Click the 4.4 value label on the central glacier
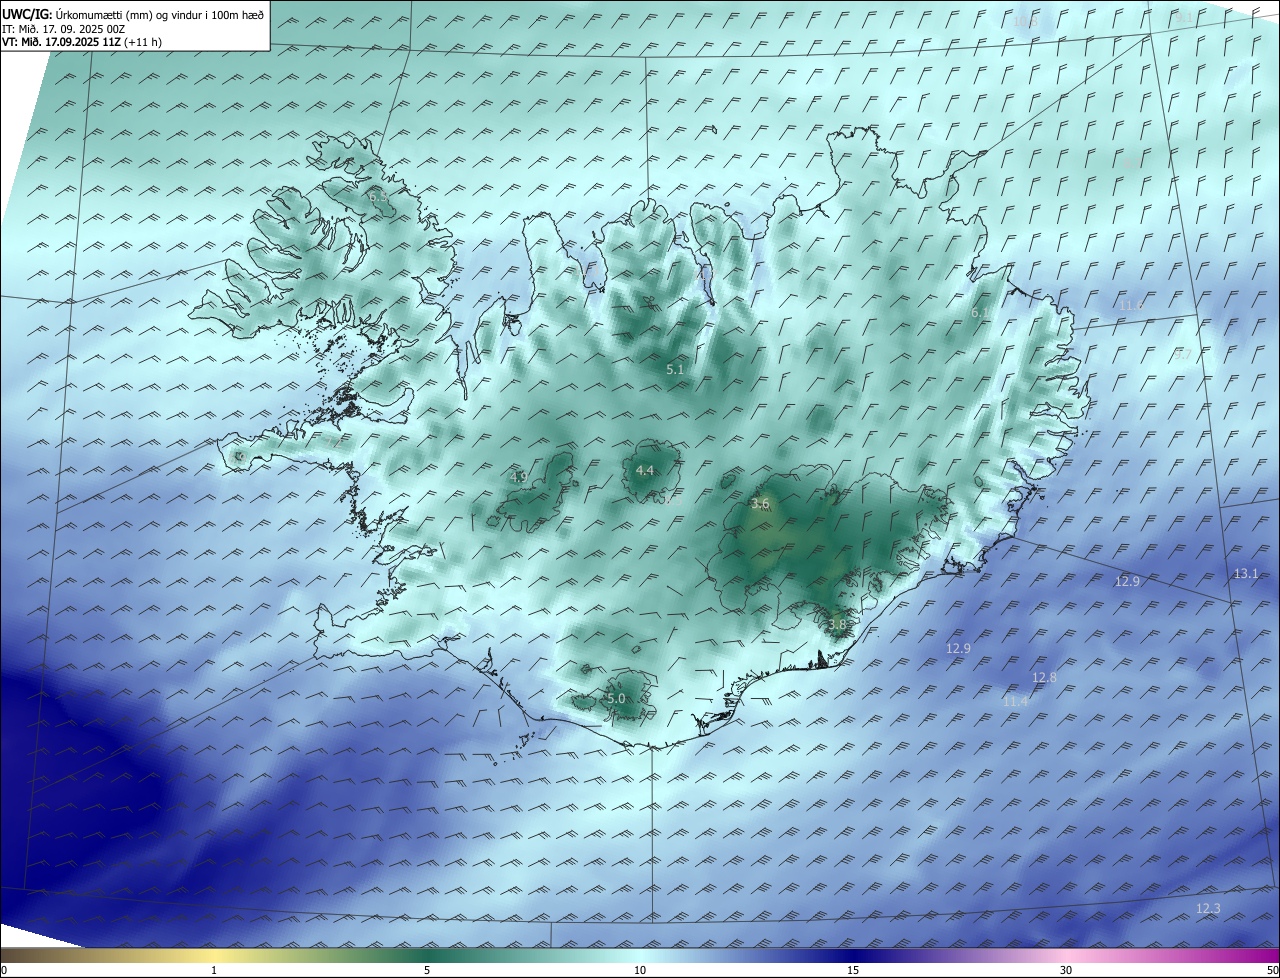The width and height of the screenshot is (1280, 978). point(645,470)
